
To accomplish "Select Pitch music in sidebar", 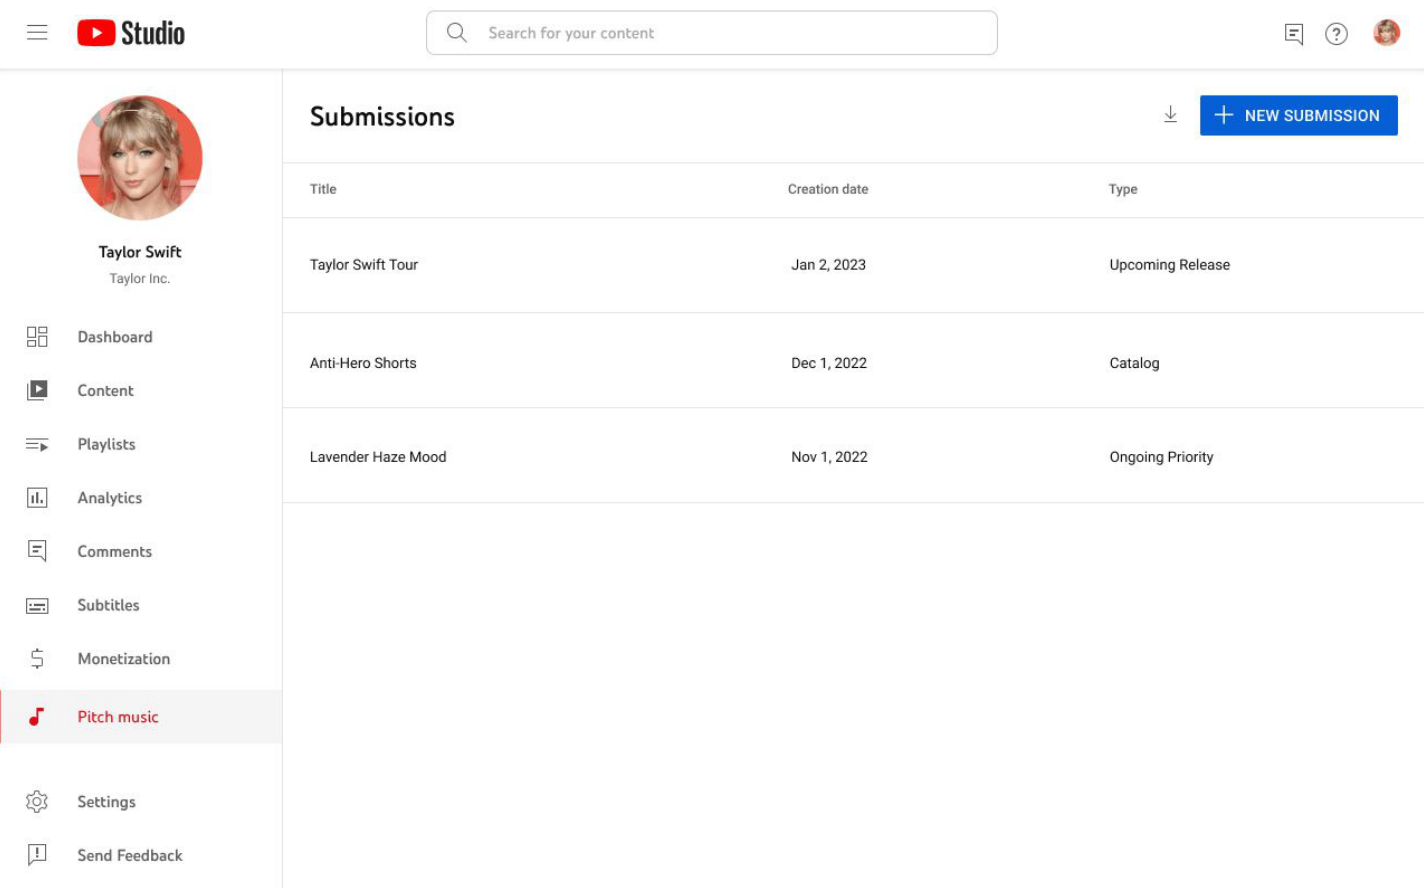I will point(141,716).
